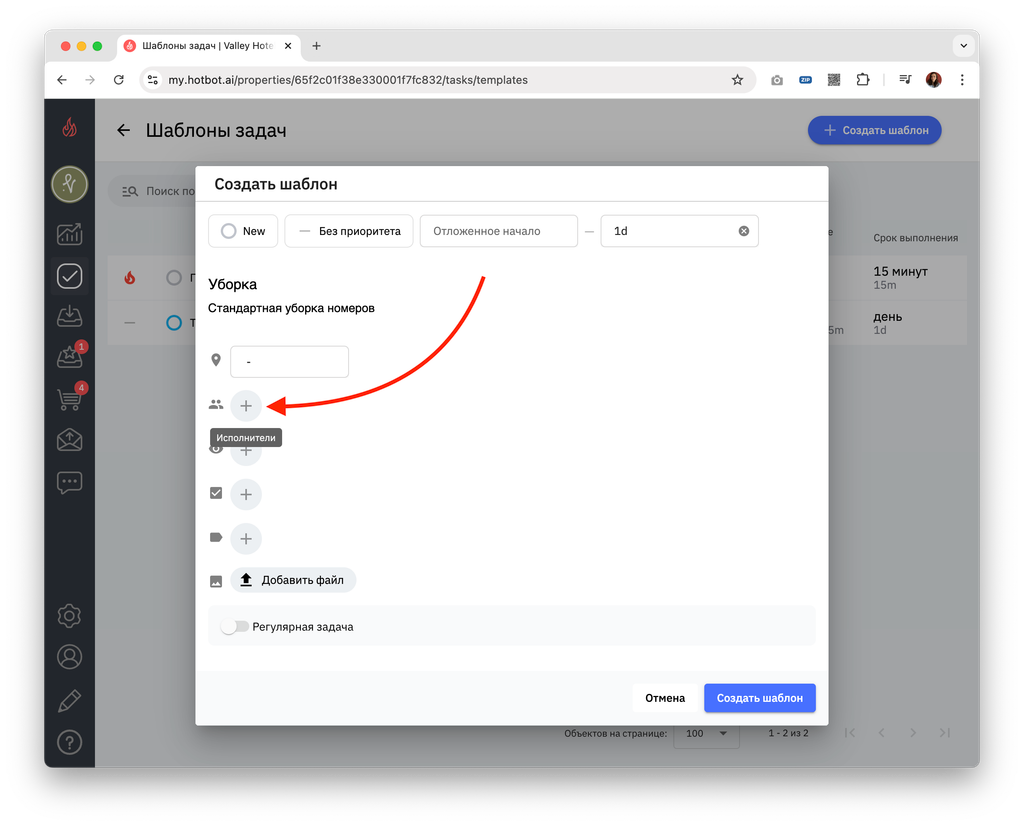Click the pencil edit sidebar icon
This screenshot has height=826, width=1024.
coord(69,701)
